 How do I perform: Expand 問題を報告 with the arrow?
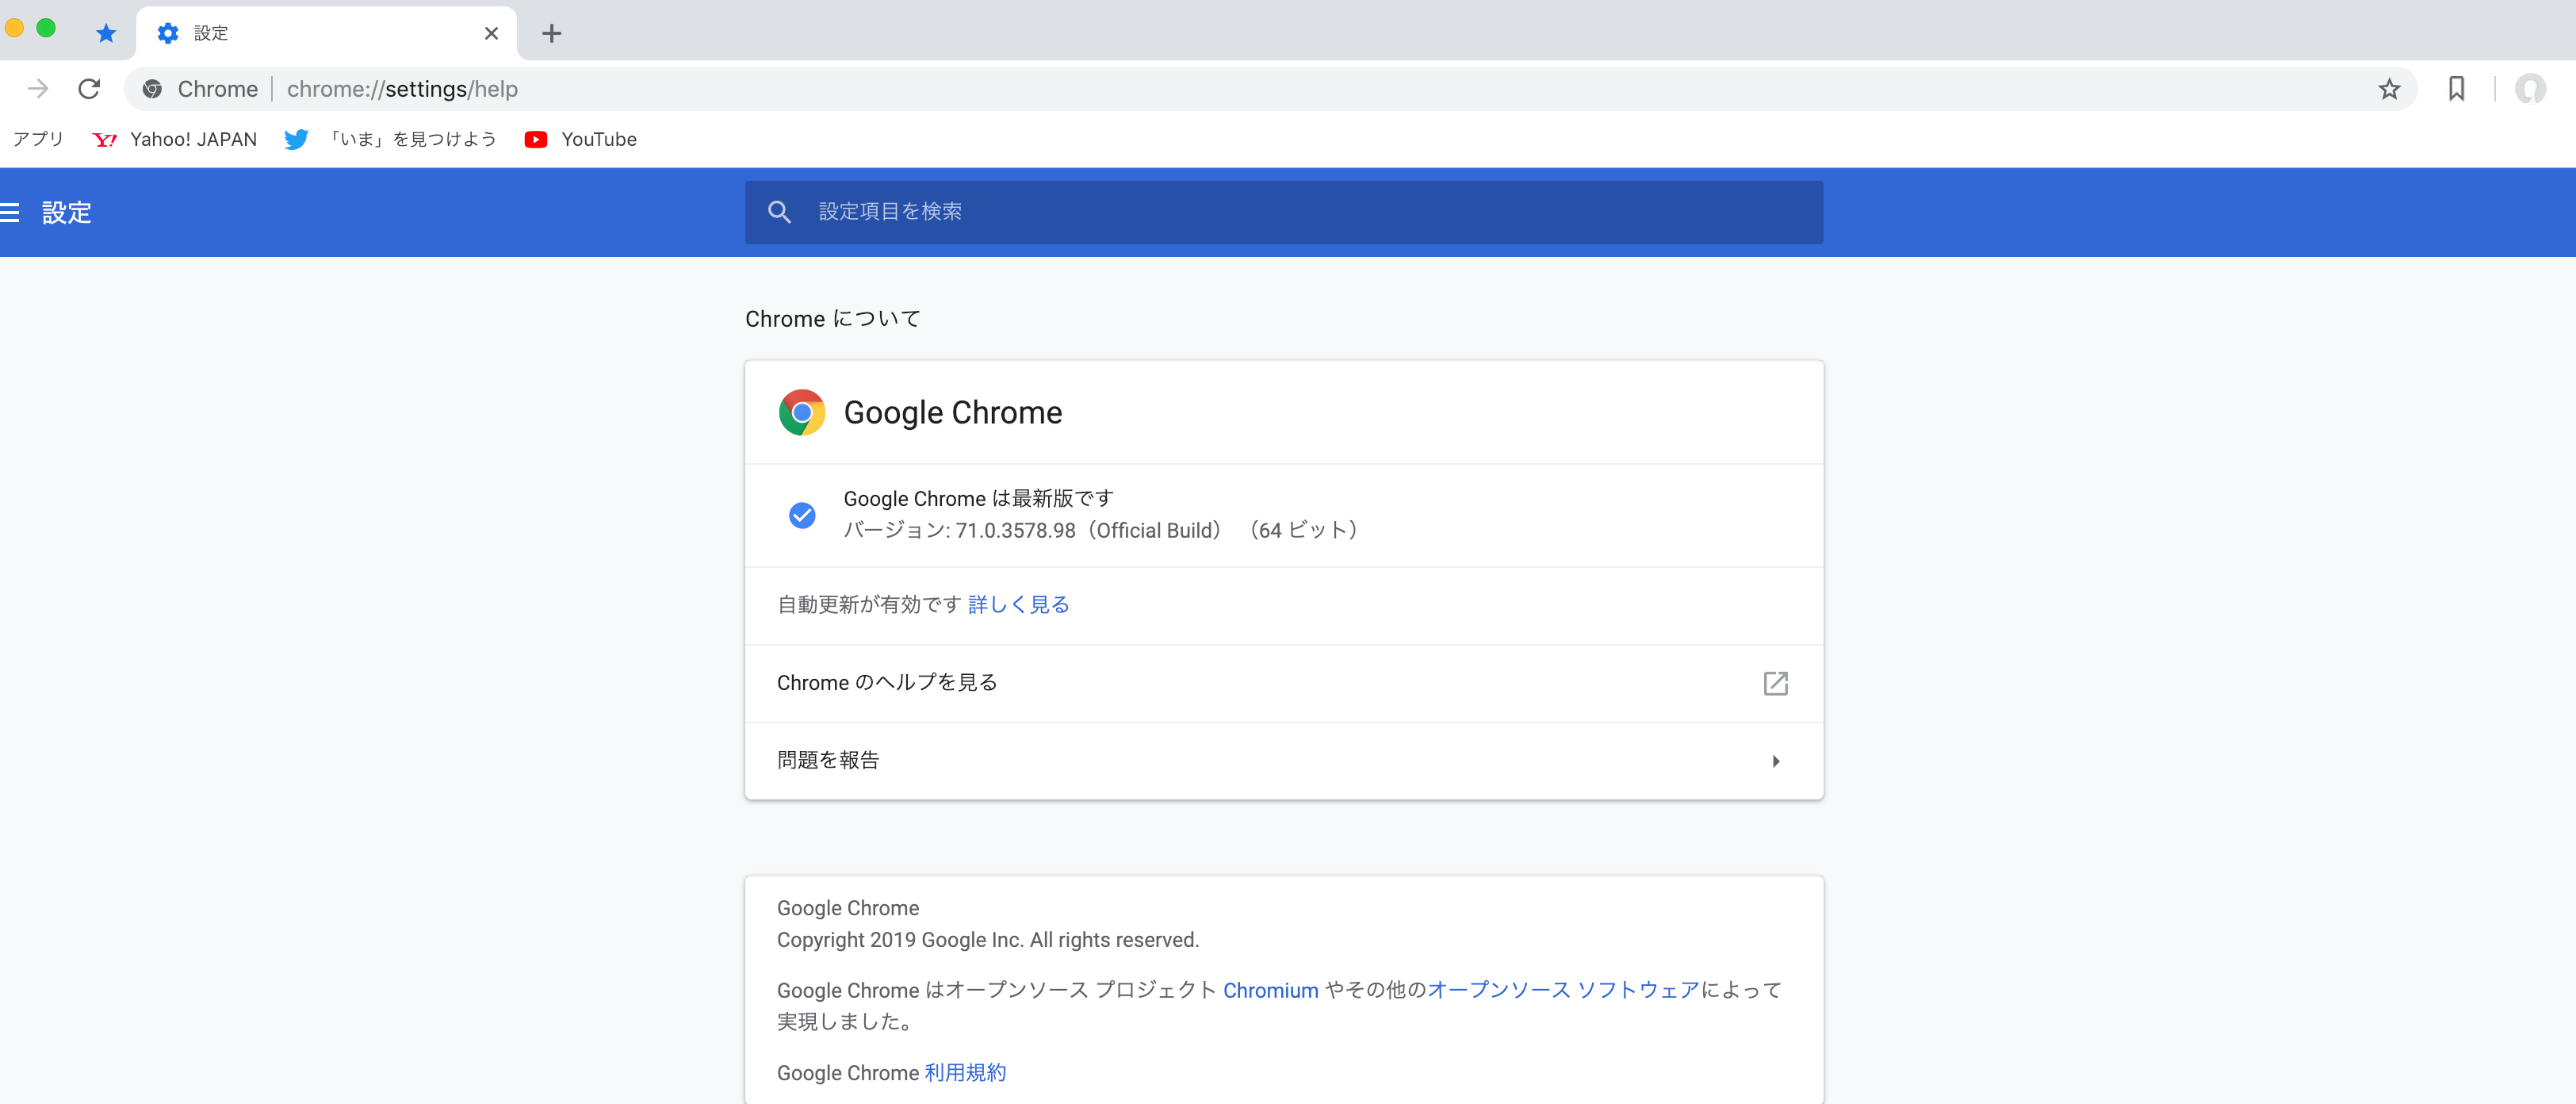point(1776,761)
